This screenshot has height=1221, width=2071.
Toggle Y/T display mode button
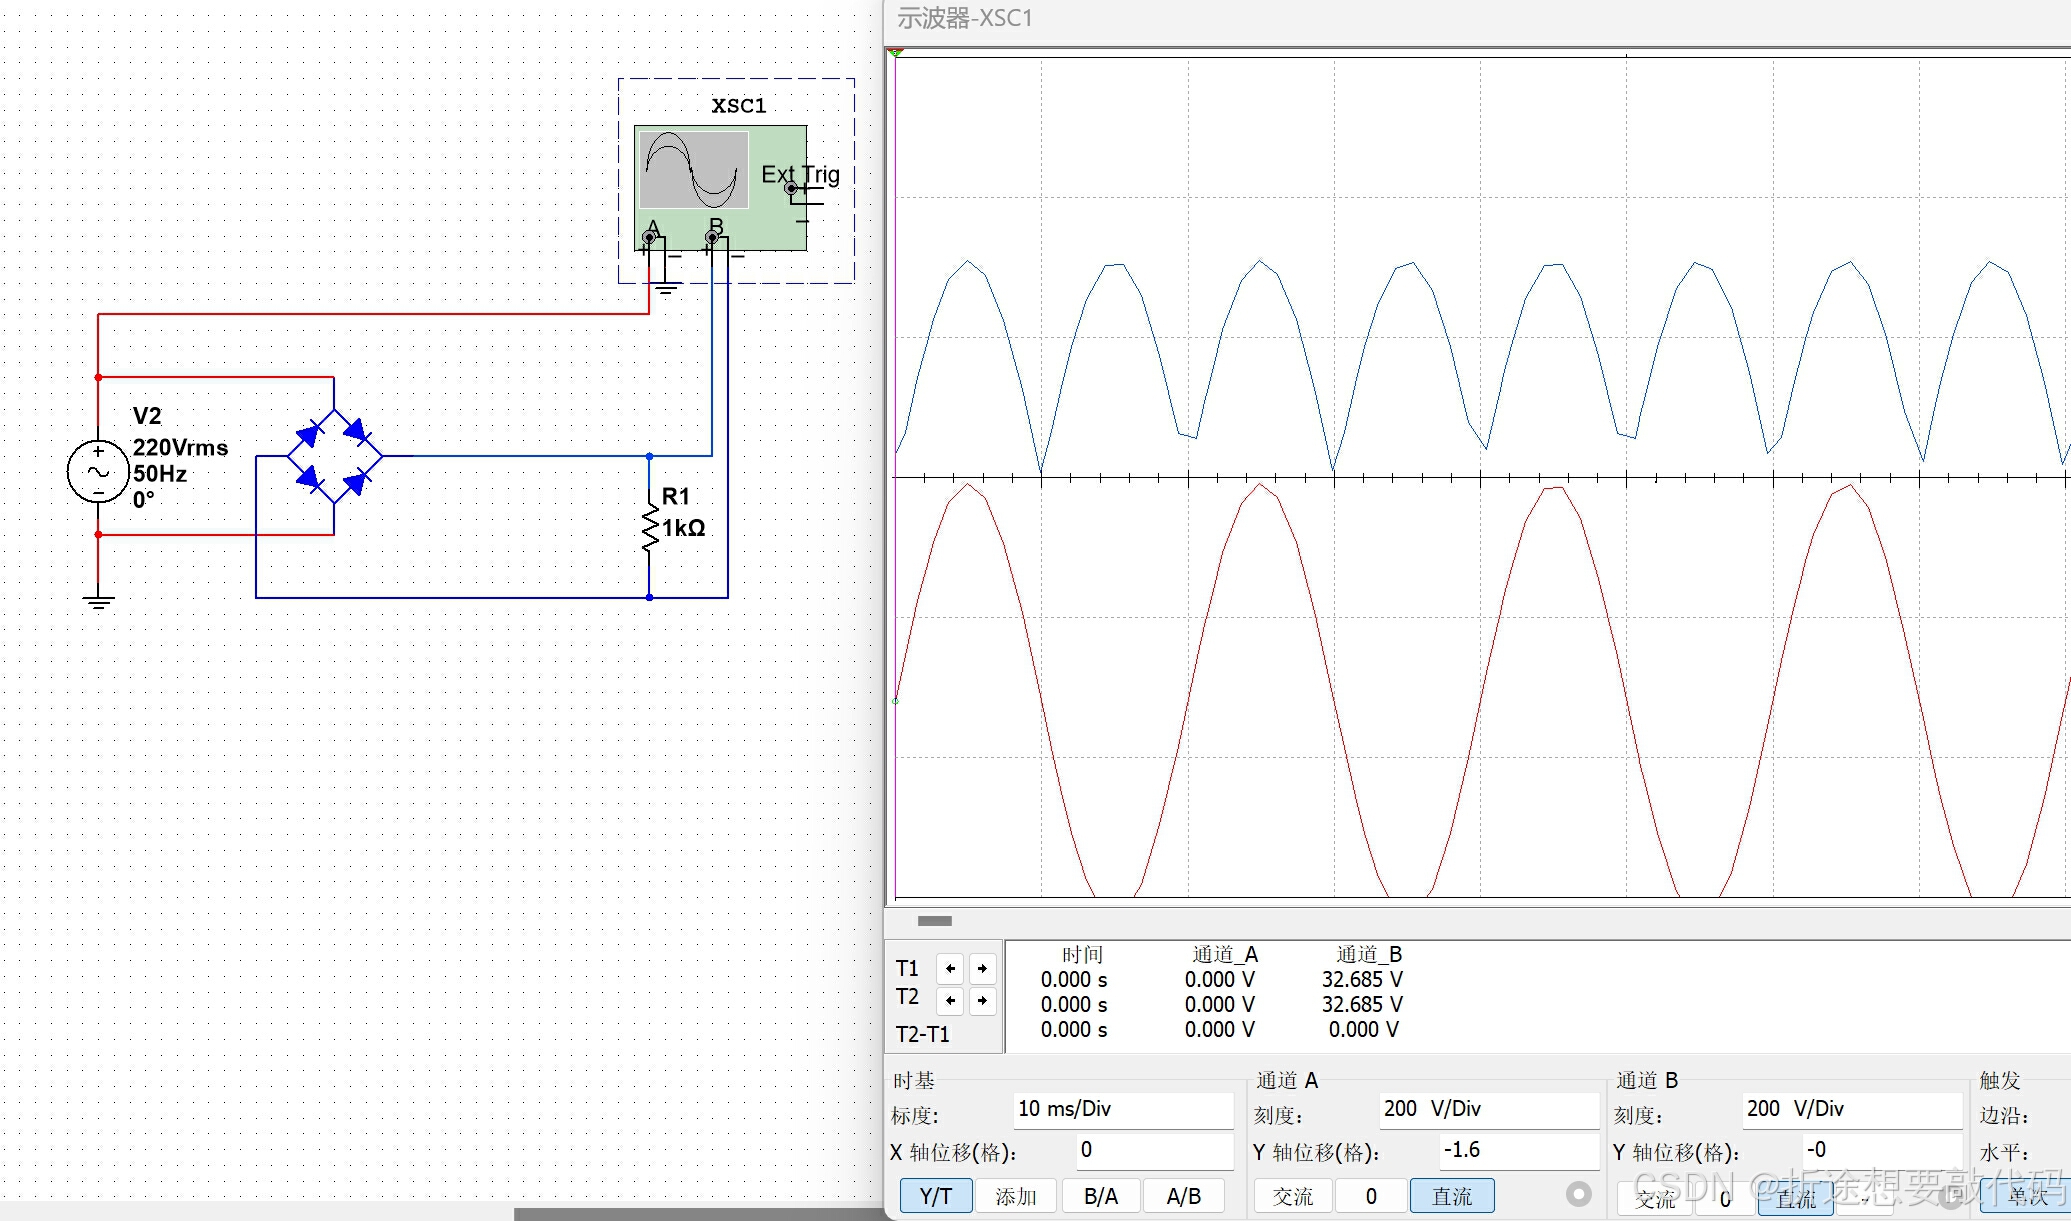(x=936, y=1196)
